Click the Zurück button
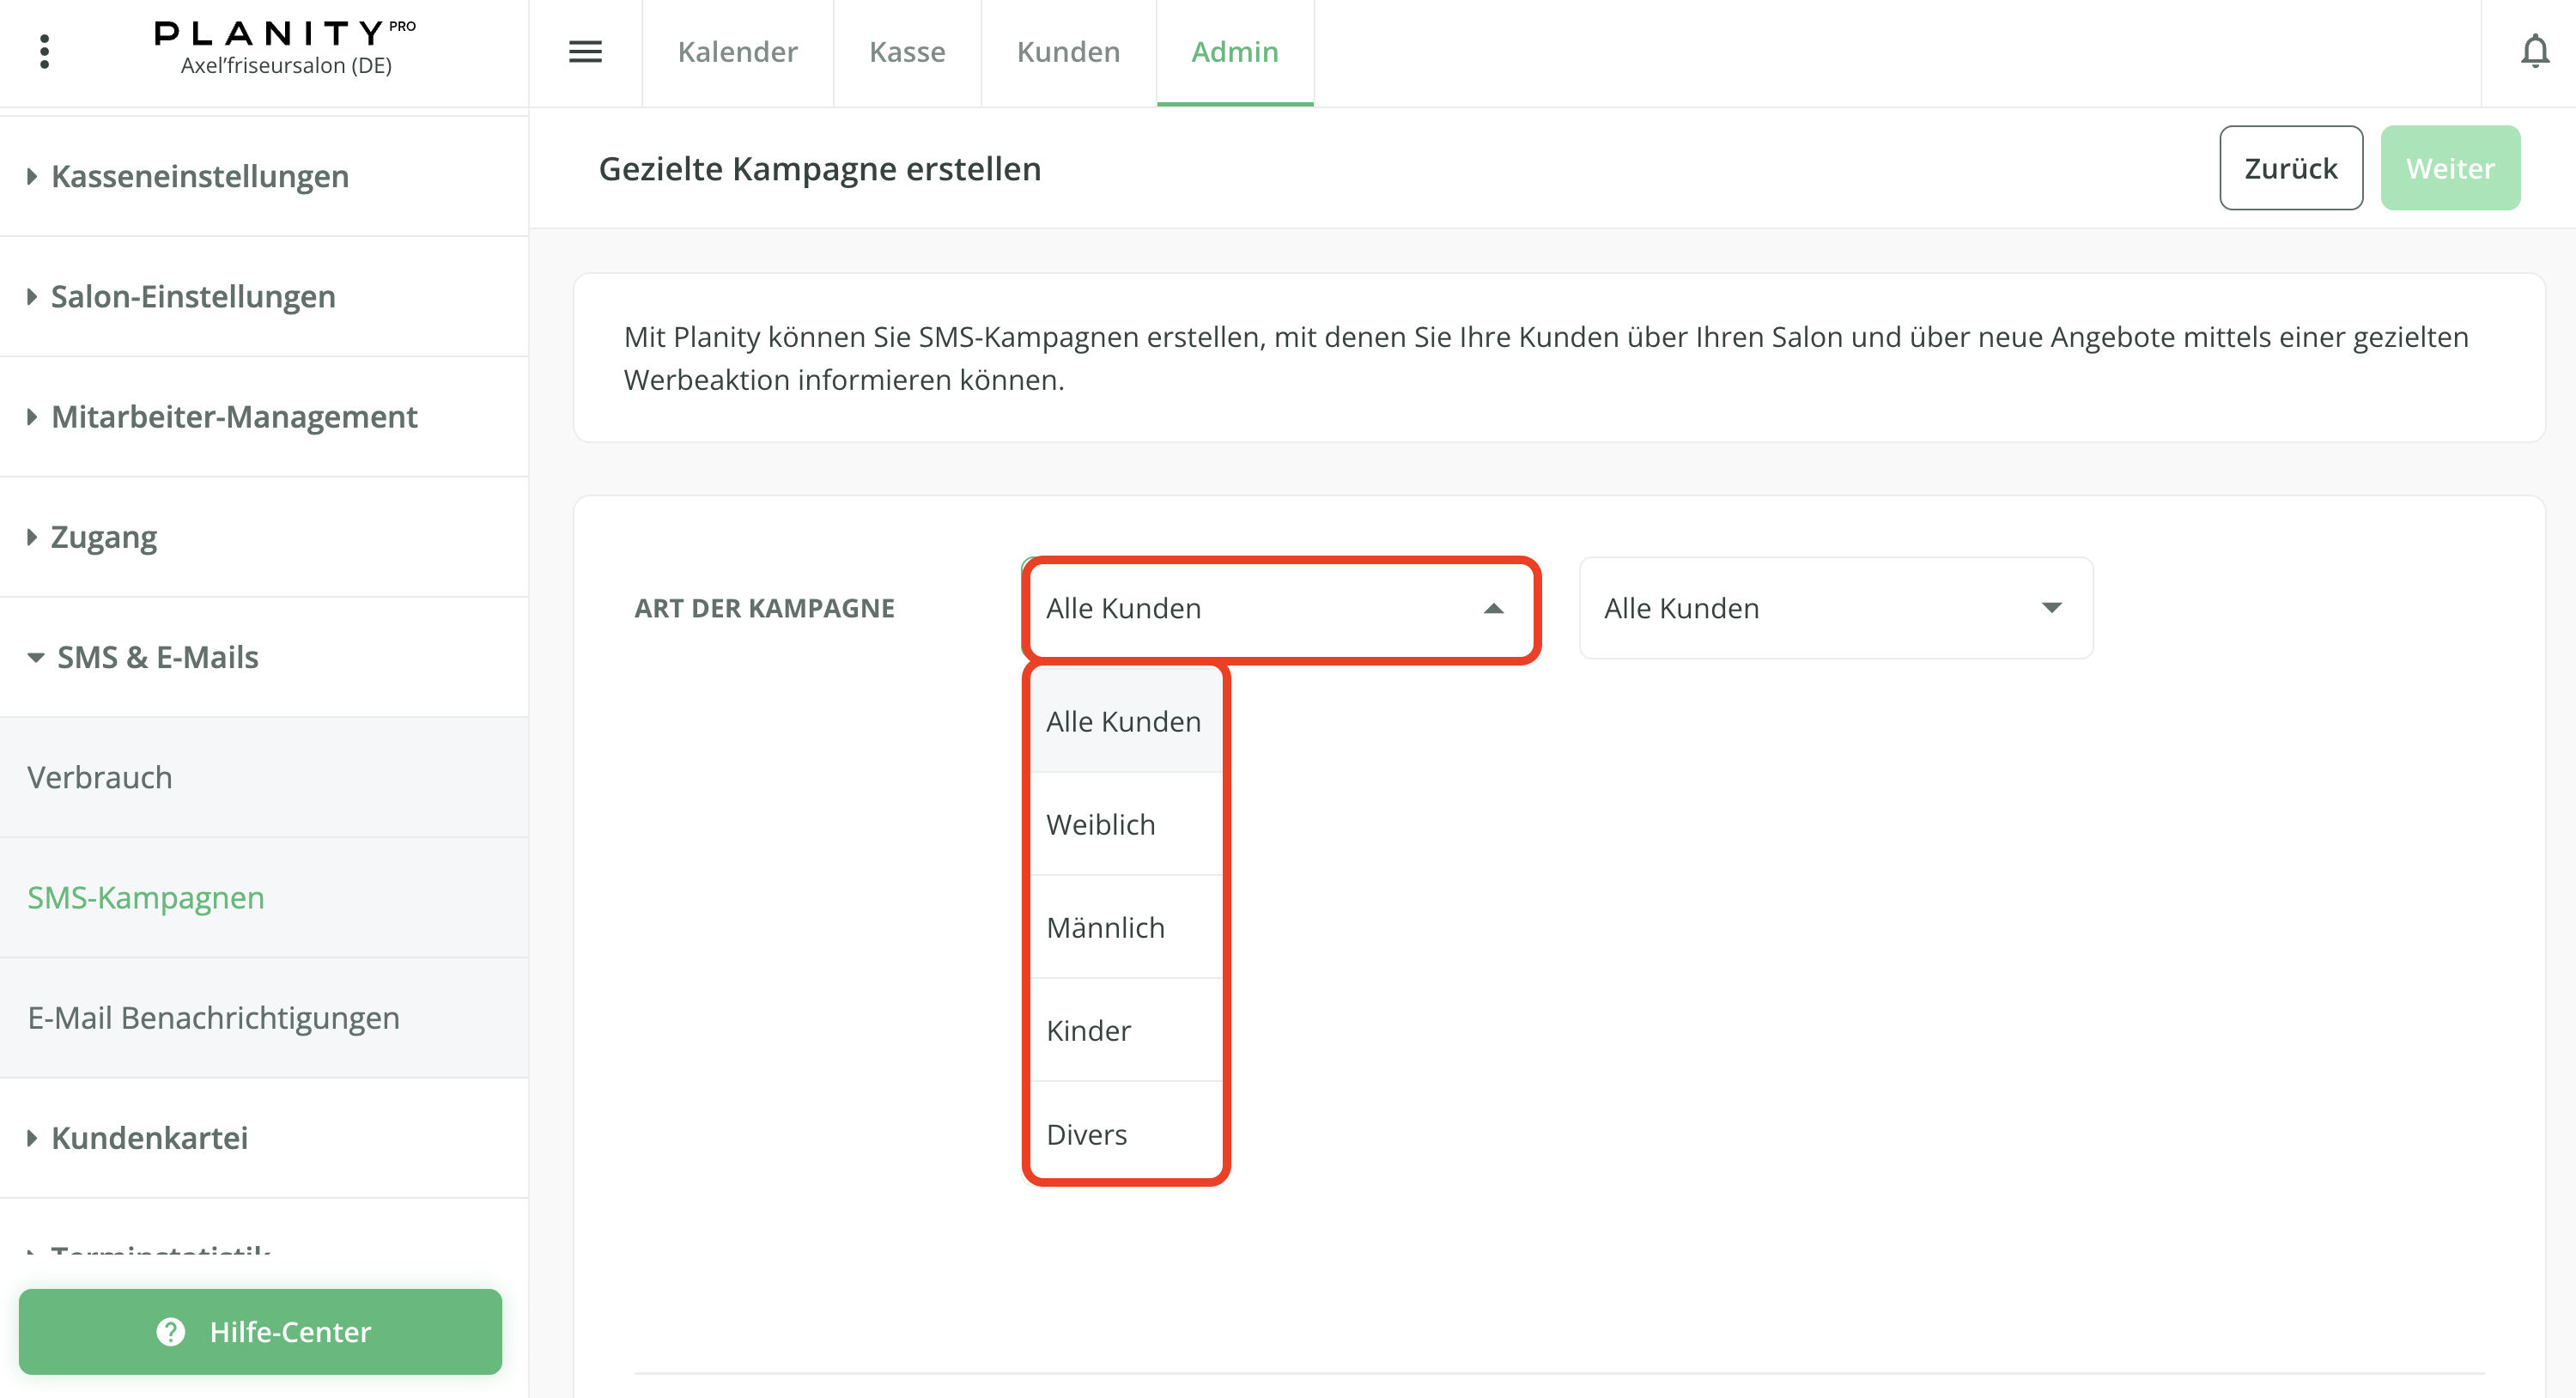 tap(2290, 168)
